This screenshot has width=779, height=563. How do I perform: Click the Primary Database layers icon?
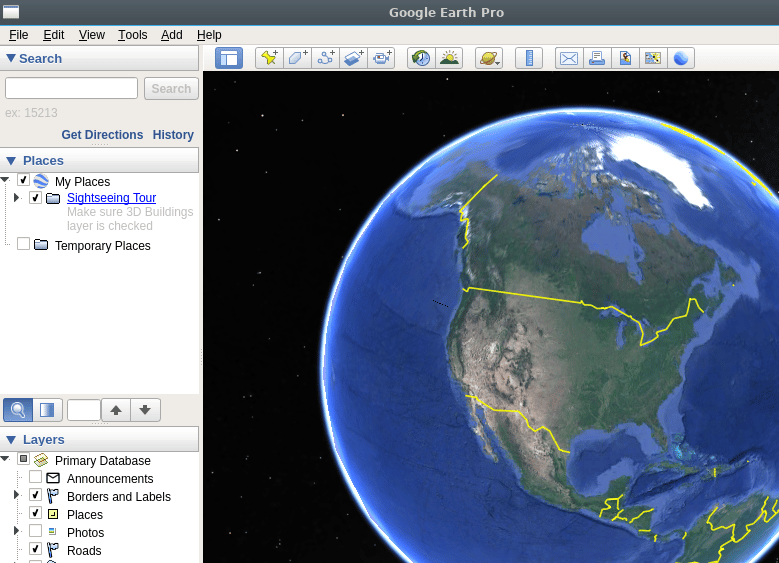click(x=41, y=460)
